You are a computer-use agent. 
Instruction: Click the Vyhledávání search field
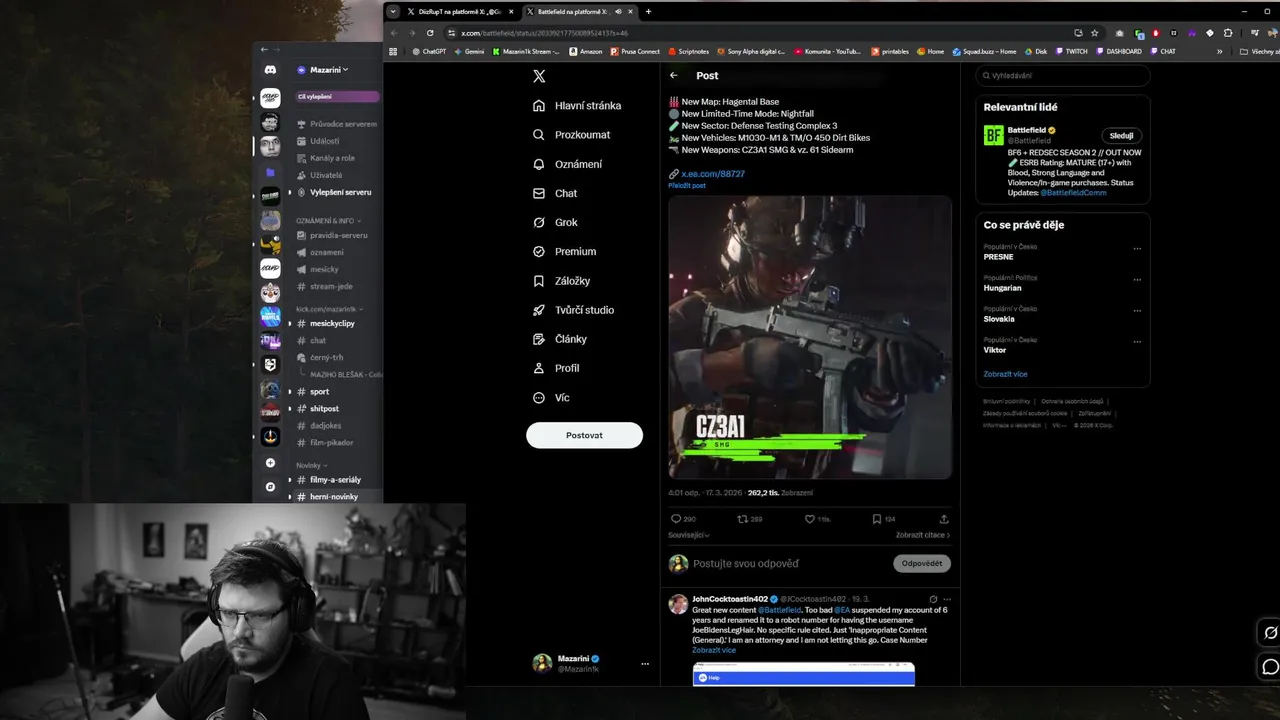1063,75
